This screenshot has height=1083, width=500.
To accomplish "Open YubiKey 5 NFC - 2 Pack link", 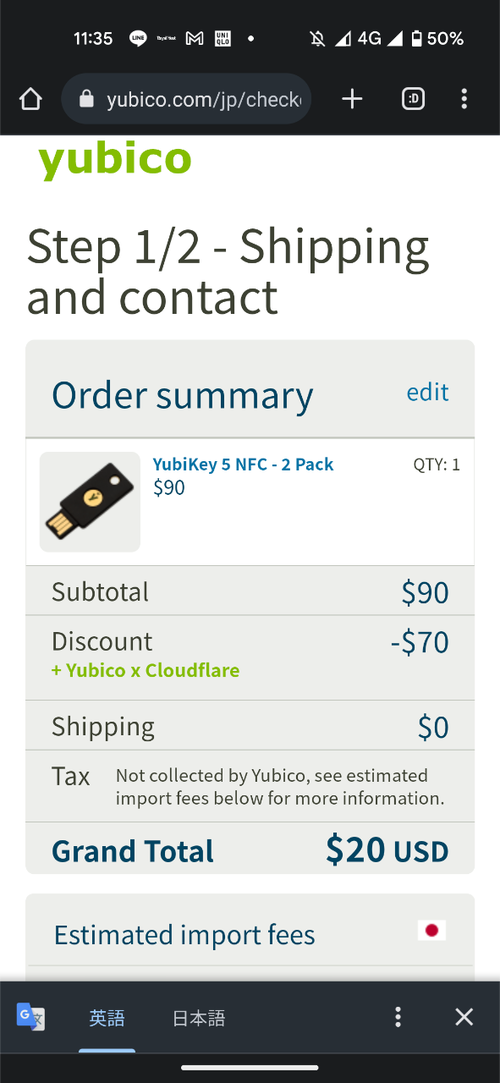I will point(243,464).
